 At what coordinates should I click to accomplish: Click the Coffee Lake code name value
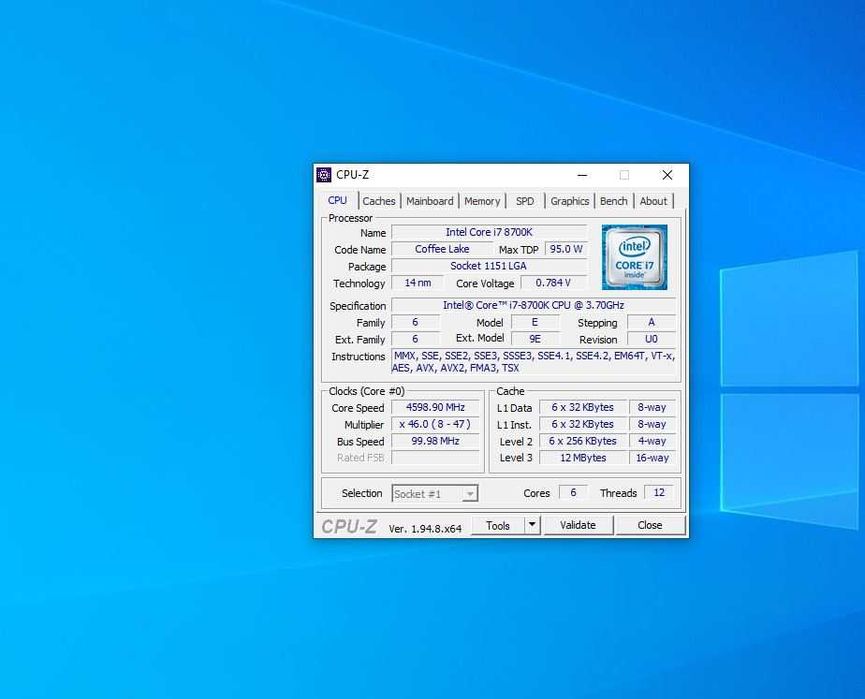tap(442, 249)
